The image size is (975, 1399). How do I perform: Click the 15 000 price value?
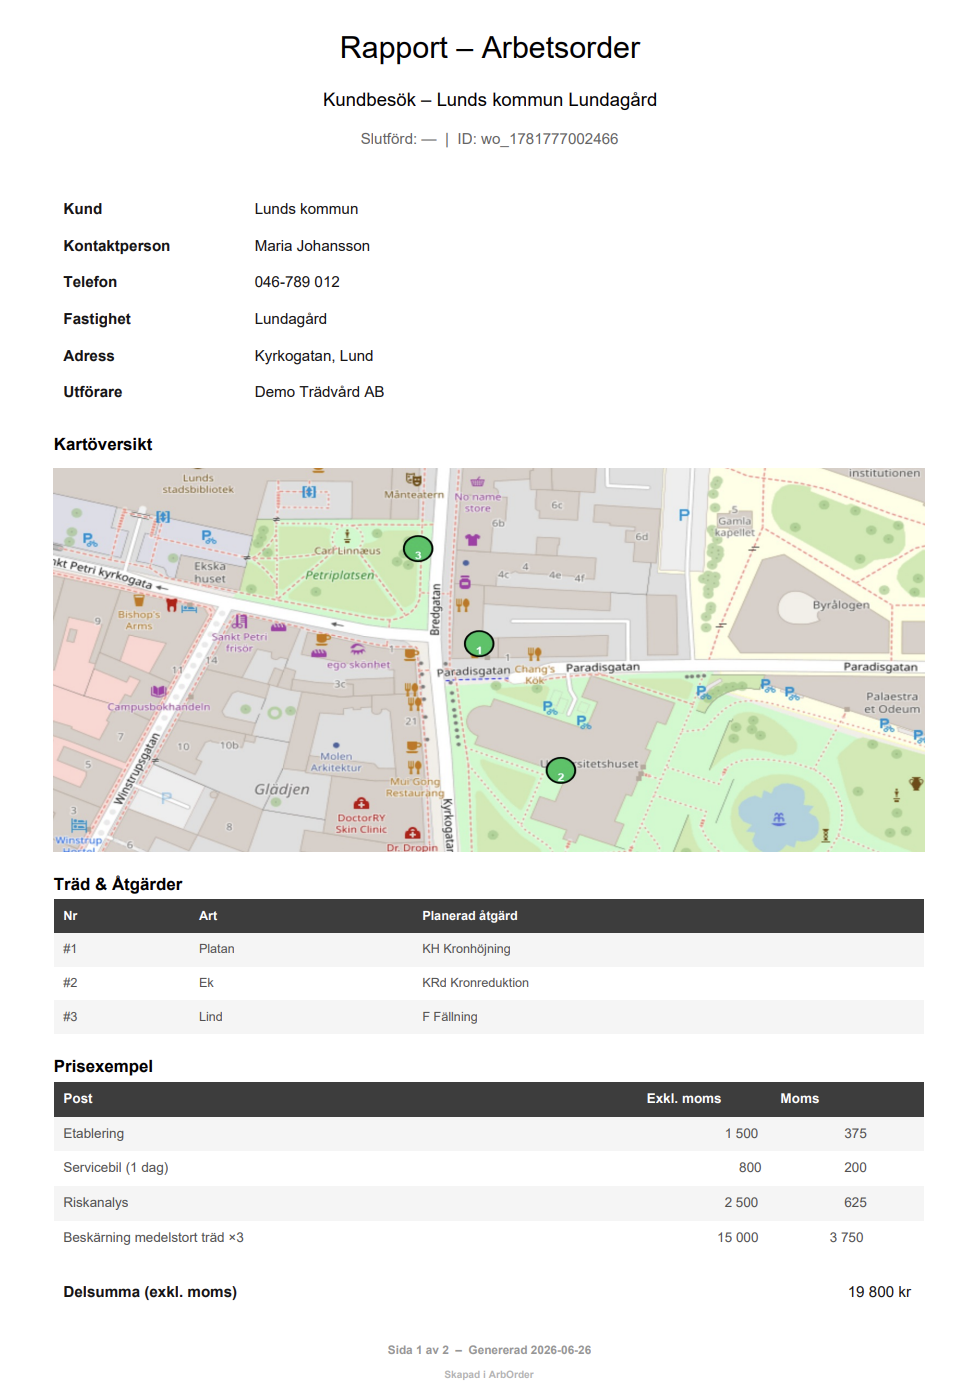point(738,1237)
